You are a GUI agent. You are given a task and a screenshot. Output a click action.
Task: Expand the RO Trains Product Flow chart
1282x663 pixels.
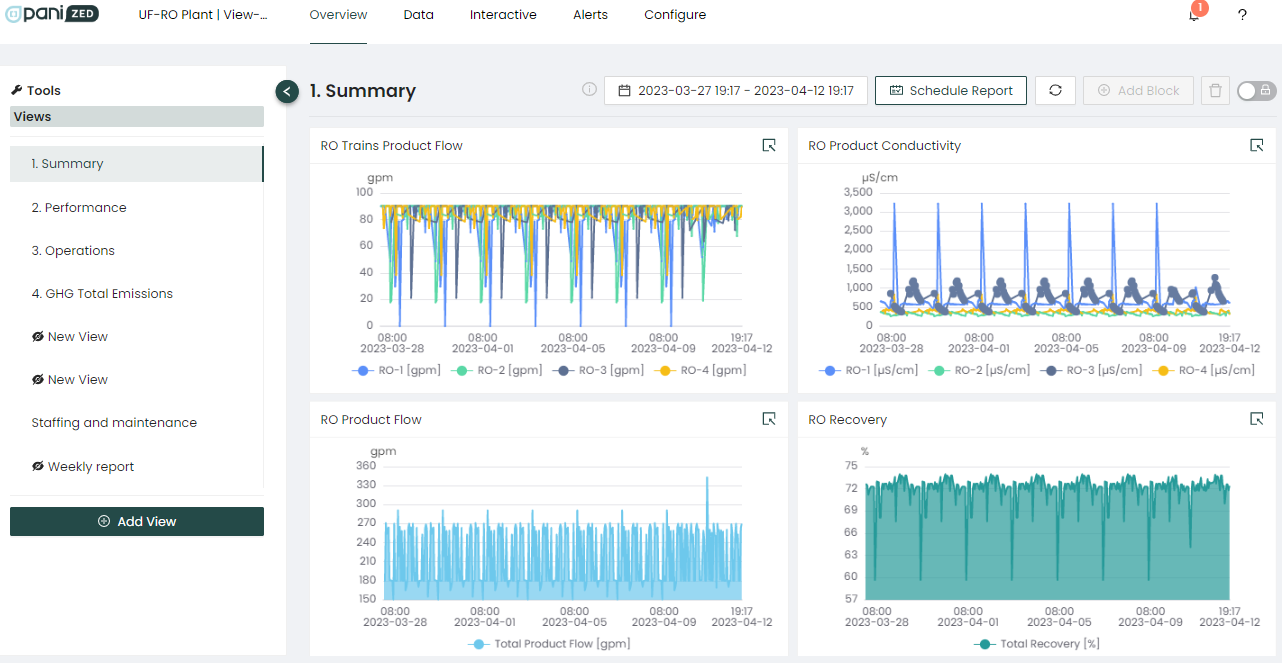point(768,146)
